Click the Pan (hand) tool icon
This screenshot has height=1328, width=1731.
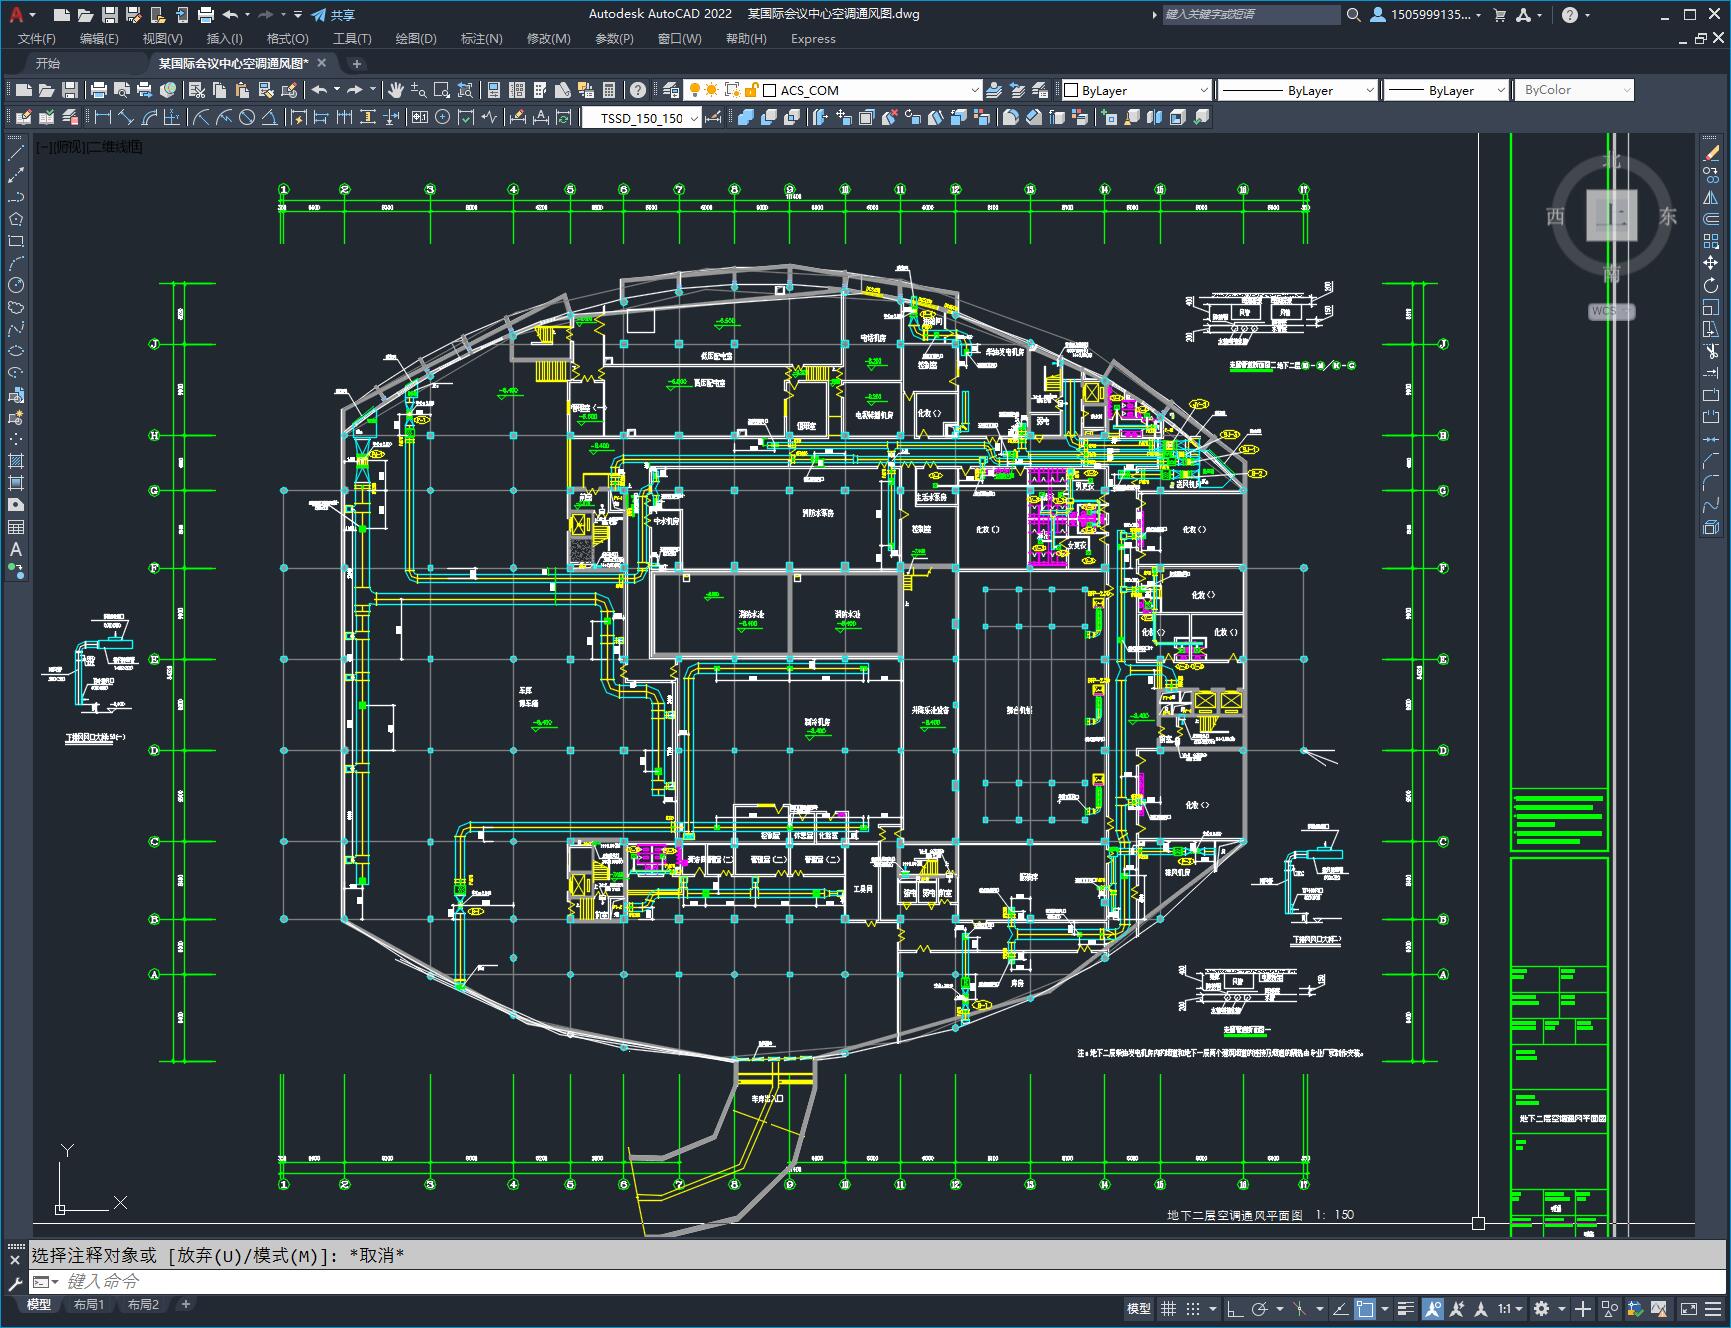point(396,90)
